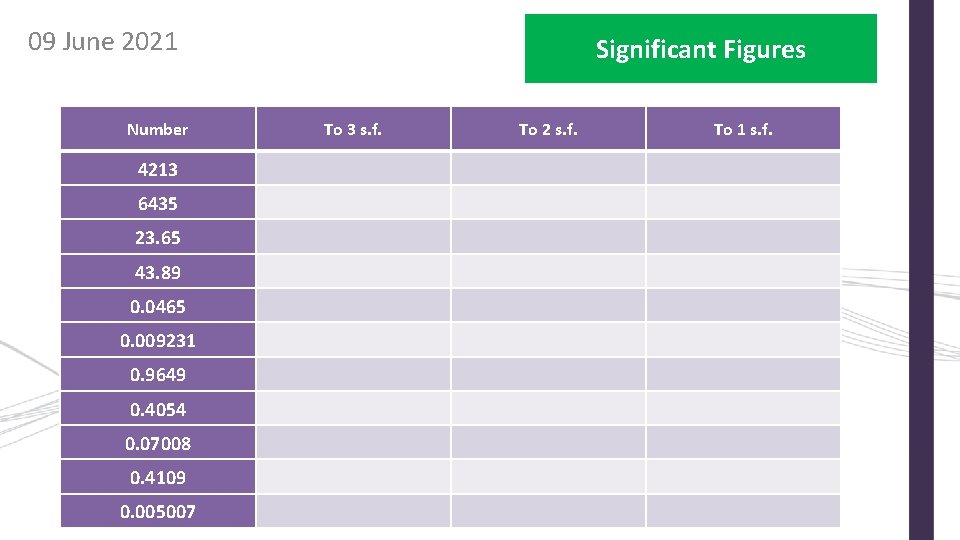Select the 0.4054 number cell

click(x=157, y=409)
